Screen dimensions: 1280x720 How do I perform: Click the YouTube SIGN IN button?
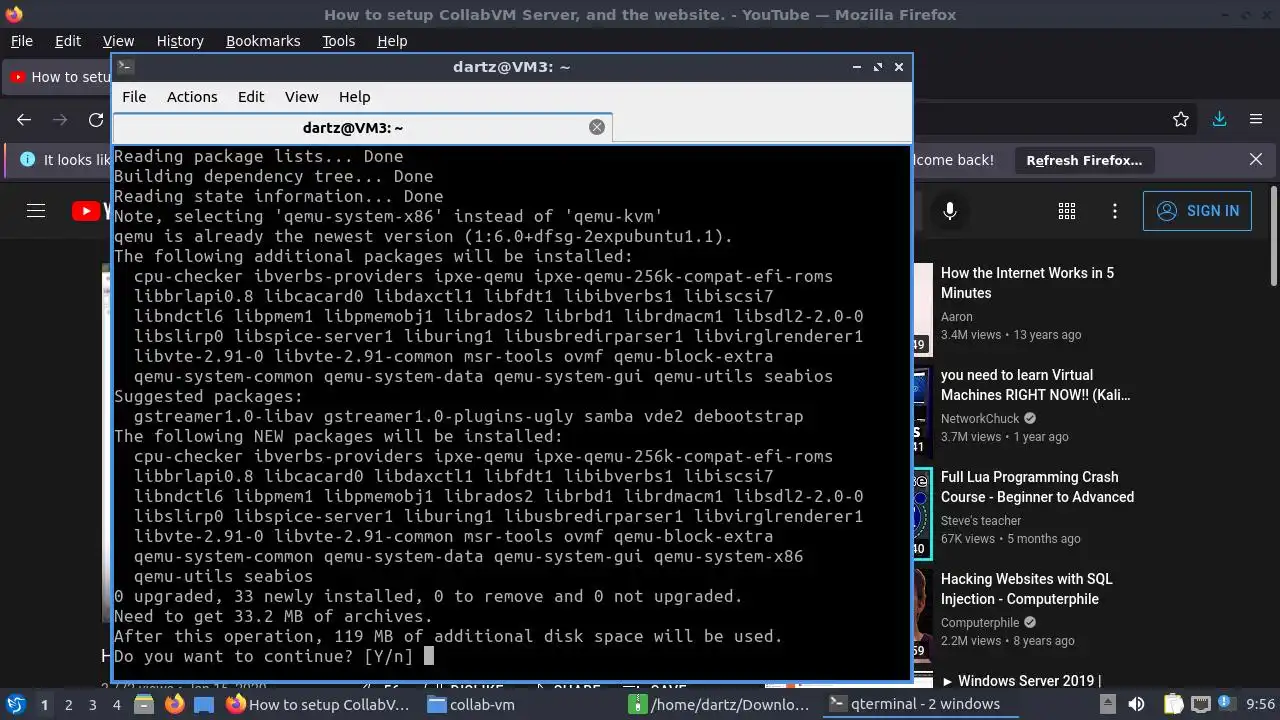[x=1197, y=211]
